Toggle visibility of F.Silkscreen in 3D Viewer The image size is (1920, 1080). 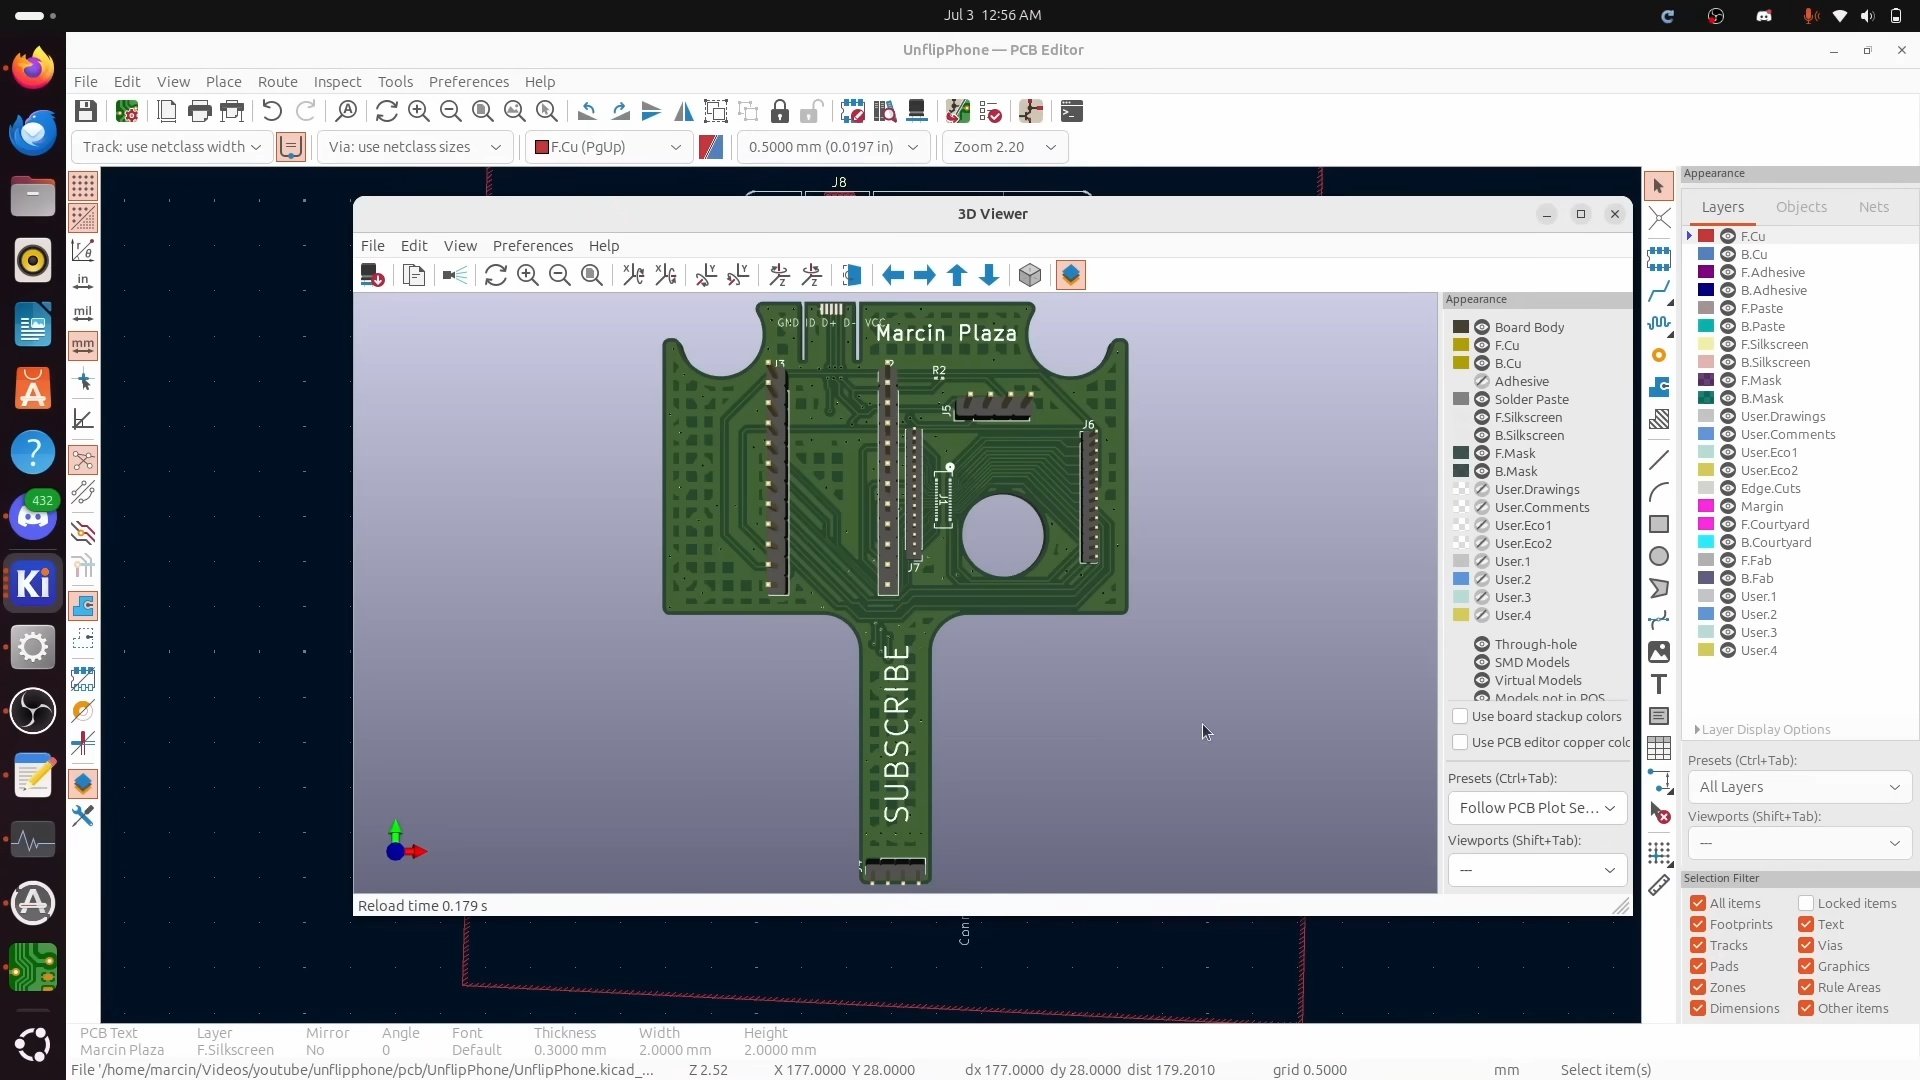pos(1482,417)
